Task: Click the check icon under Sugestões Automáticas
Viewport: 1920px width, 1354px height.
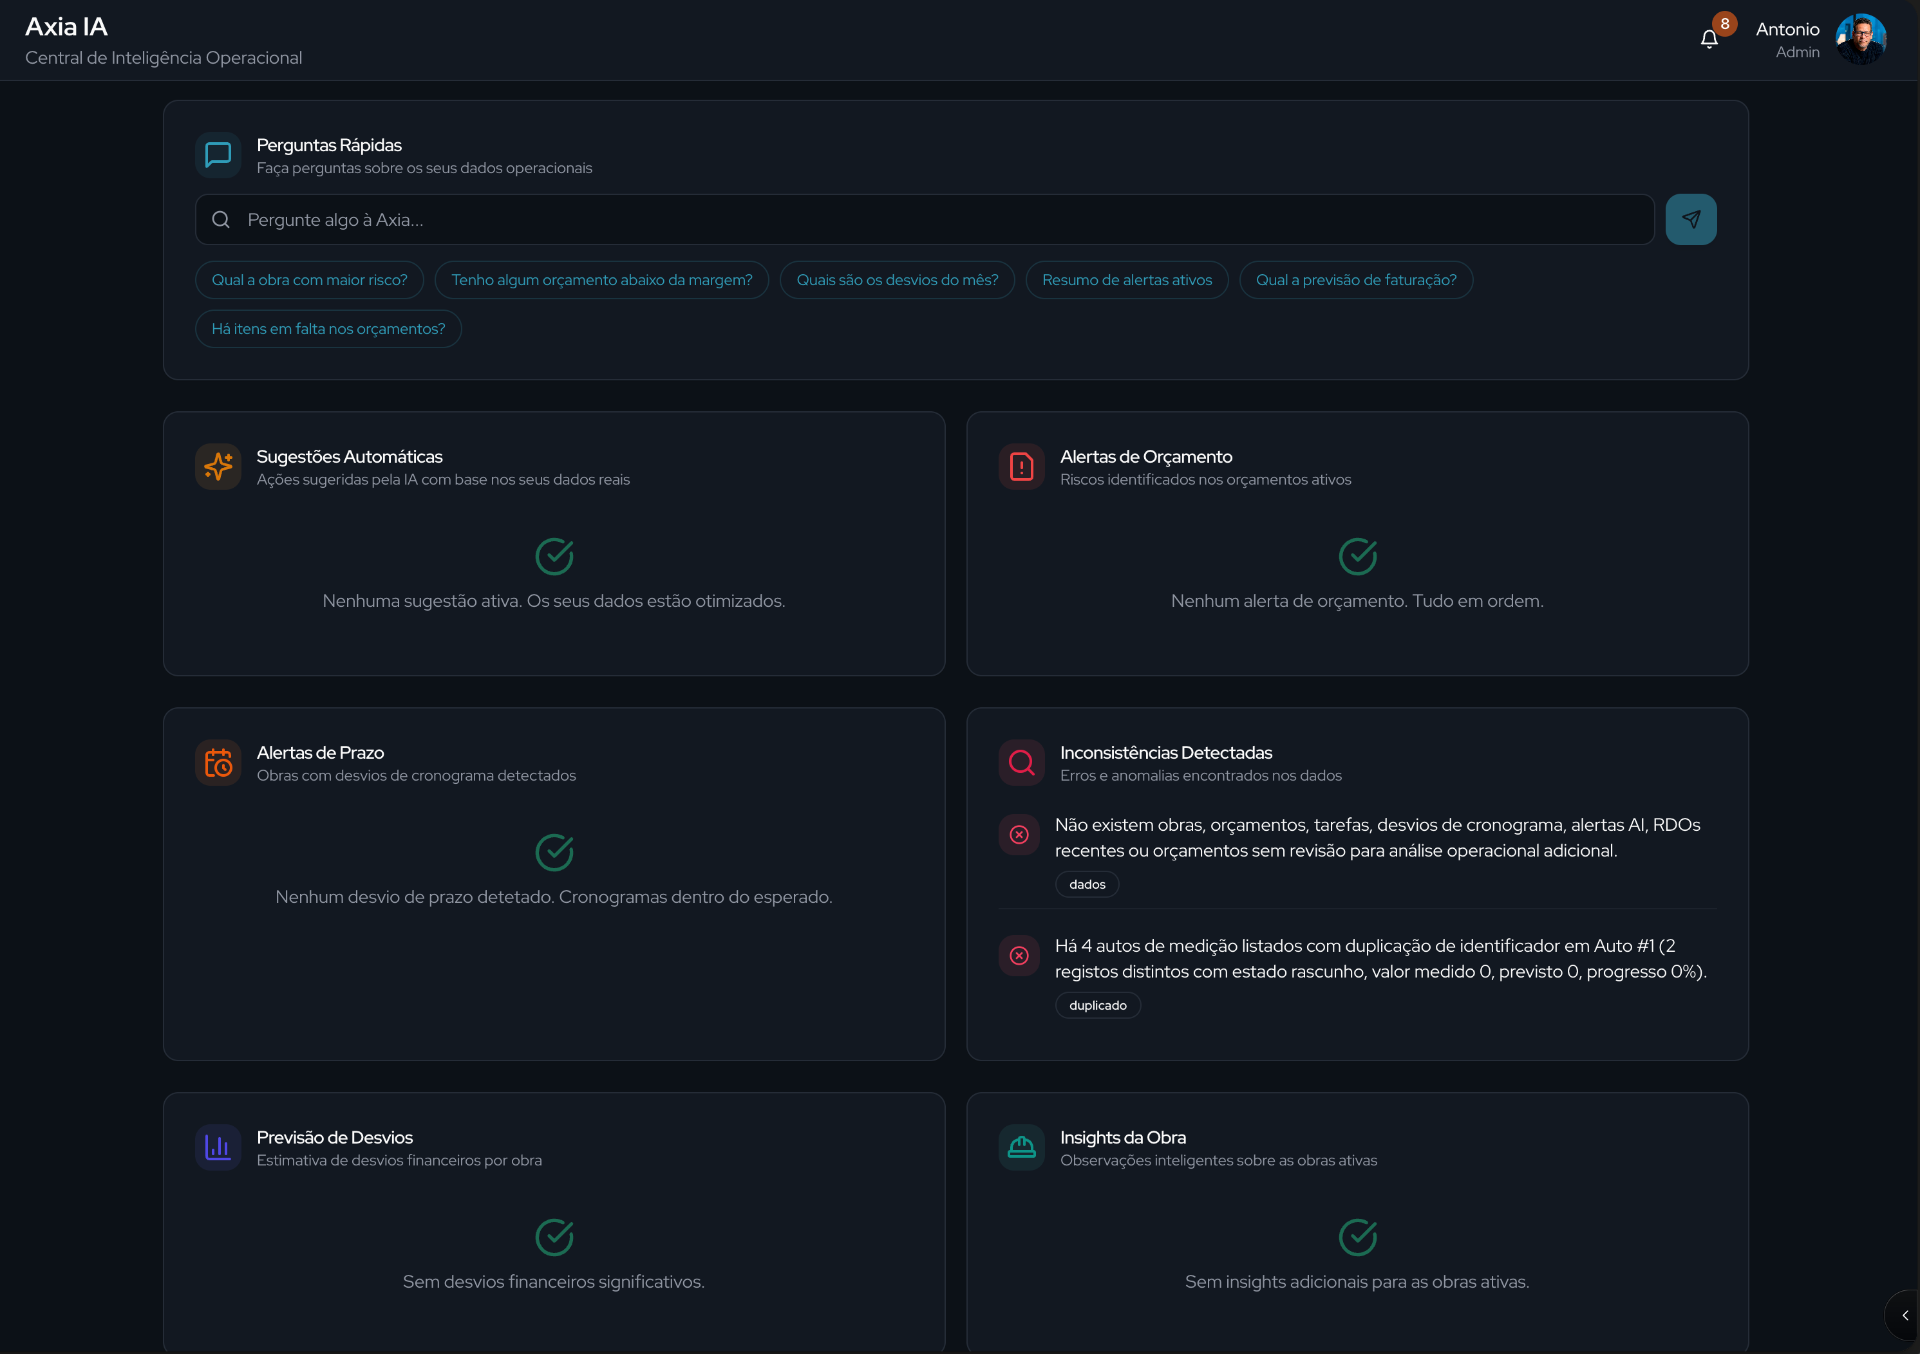Action: click(554, 557)
